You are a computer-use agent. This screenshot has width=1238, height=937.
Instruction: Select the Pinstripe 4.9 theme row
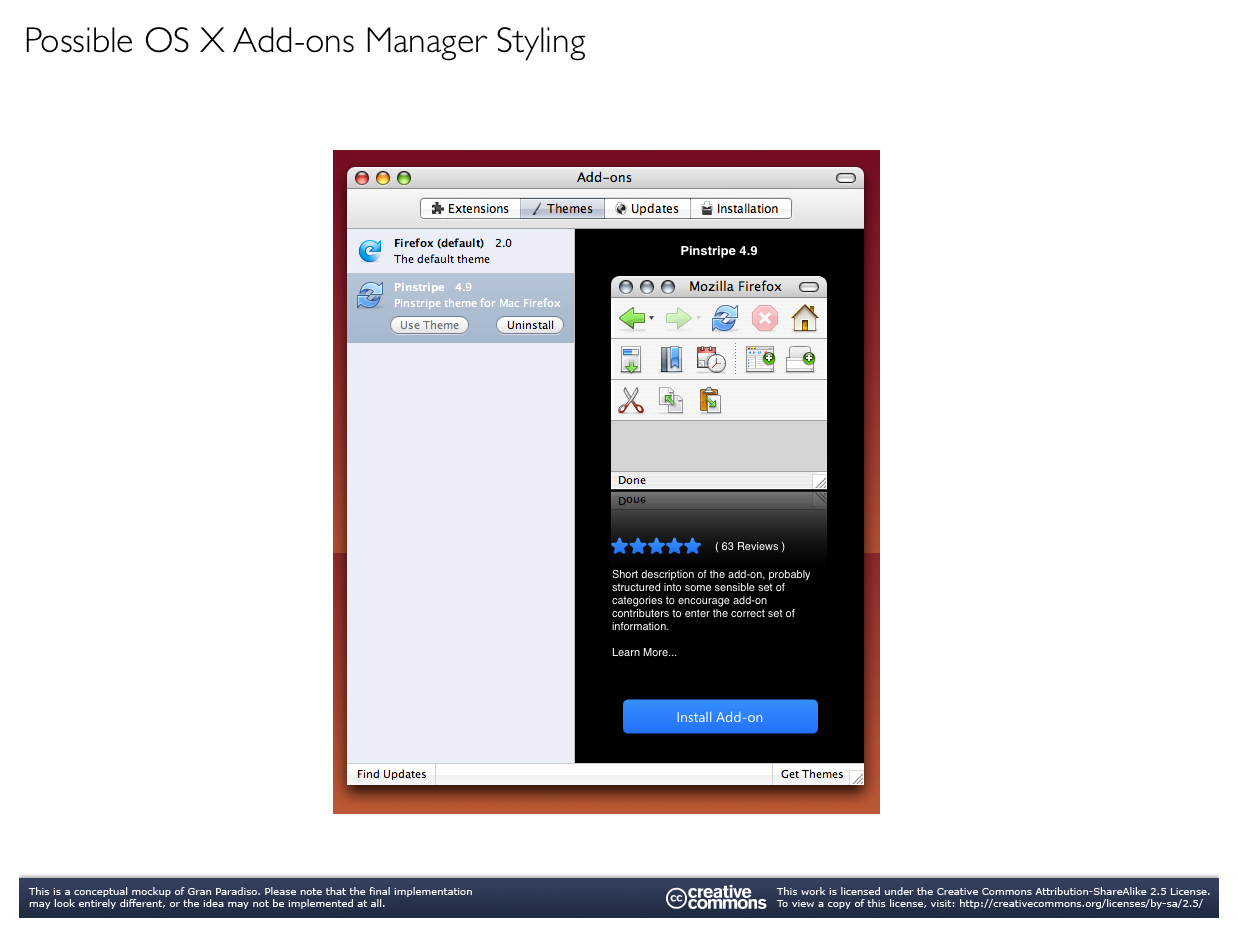tap(461, 308)
